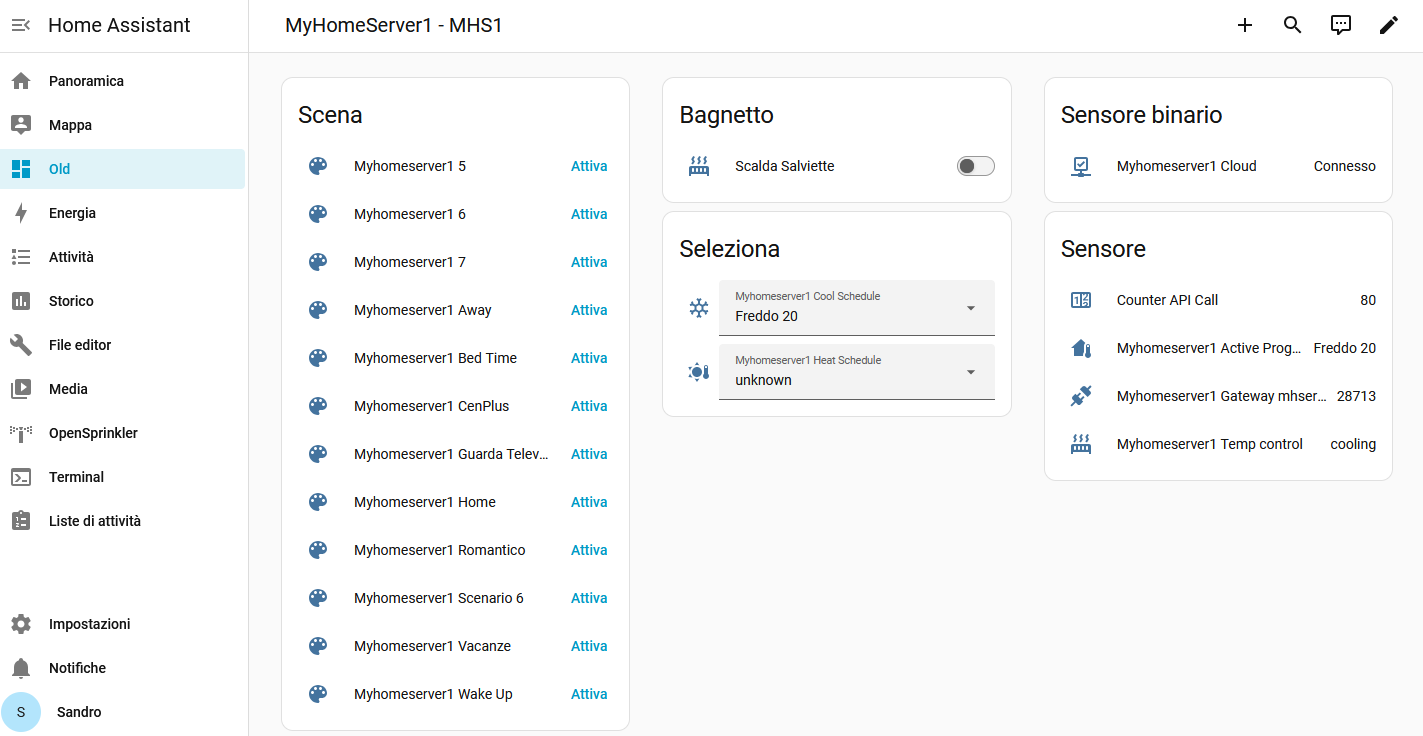Activate the Myhomeserver1 Home scene
The image size is (1423, 736).
[x=589, y=502]
